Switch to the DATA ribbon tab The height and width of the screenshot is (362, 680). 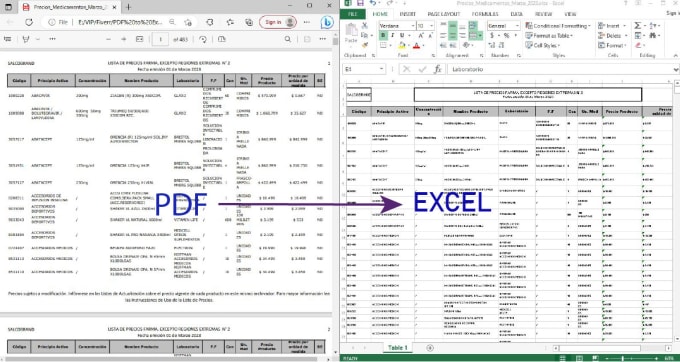pyautogui.click(x=517, y=14)
